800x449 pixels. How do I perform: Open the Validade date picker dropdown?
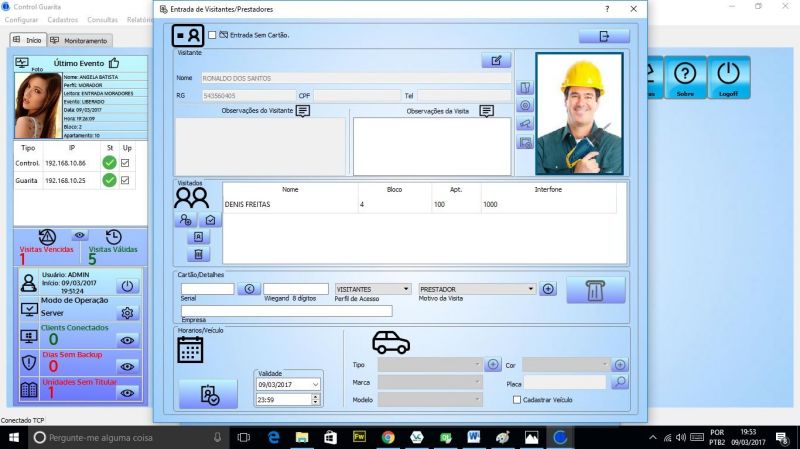click(x=316, y=384)
